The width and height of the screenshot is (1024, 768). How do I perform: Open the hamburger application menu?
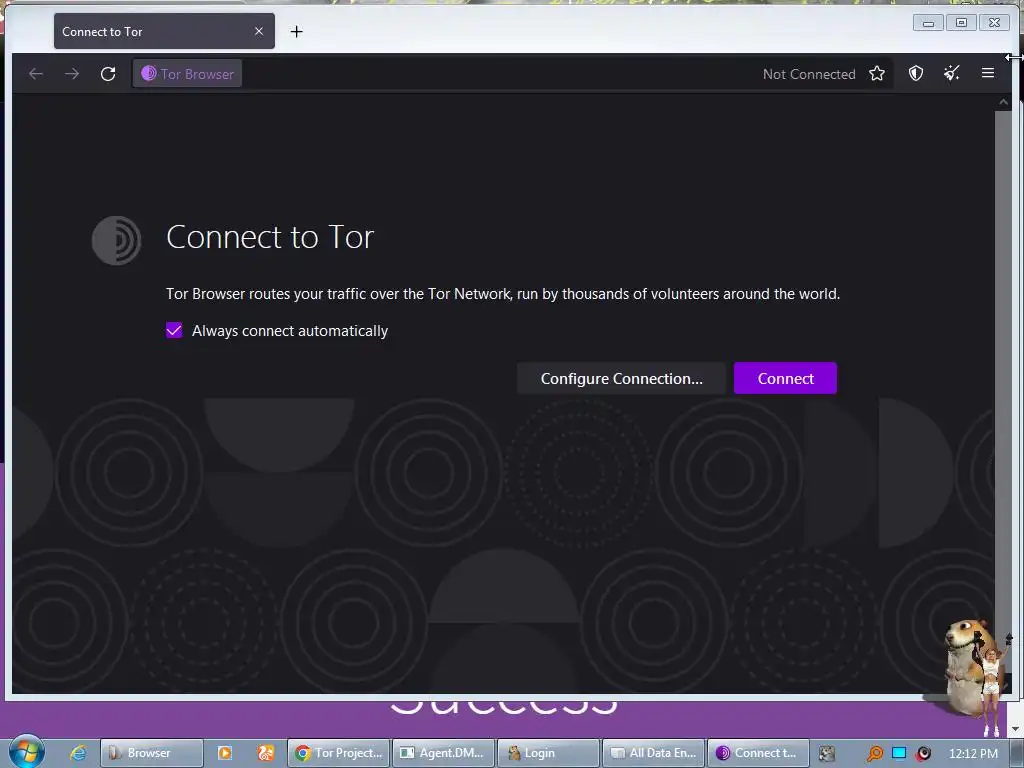tap(987, 73)
